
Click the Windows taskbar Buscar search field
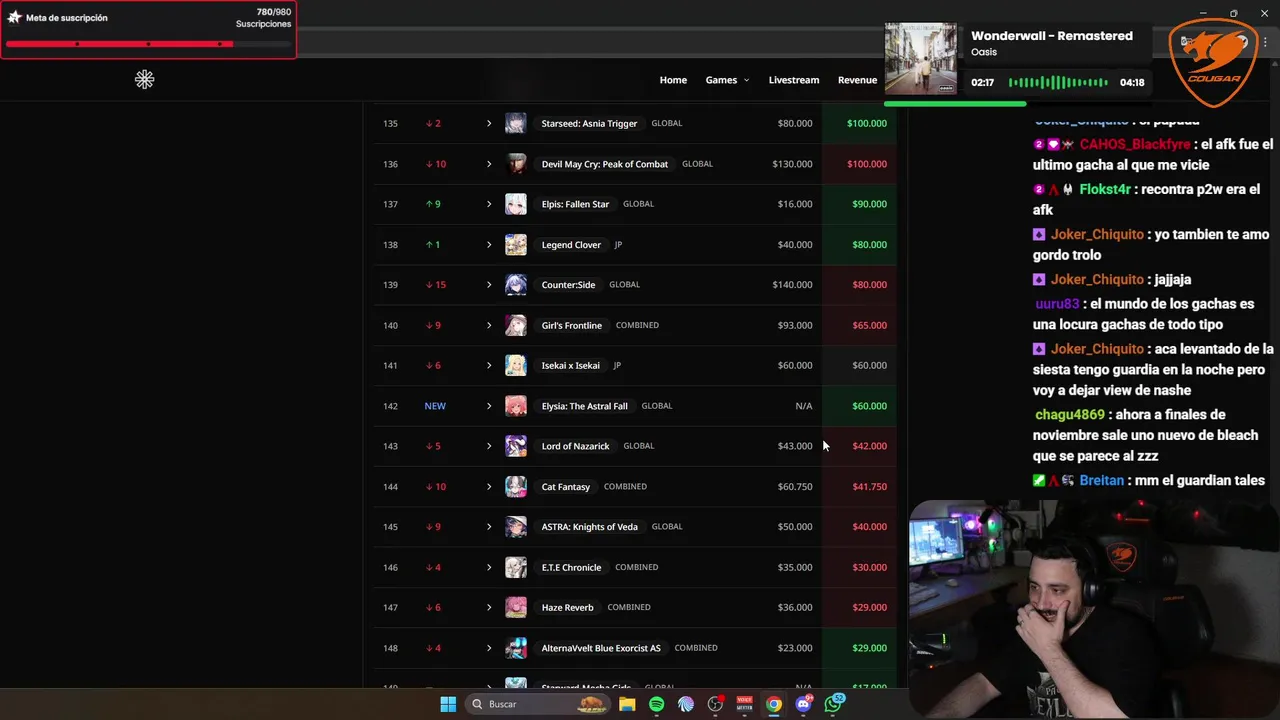click(538, 704)
